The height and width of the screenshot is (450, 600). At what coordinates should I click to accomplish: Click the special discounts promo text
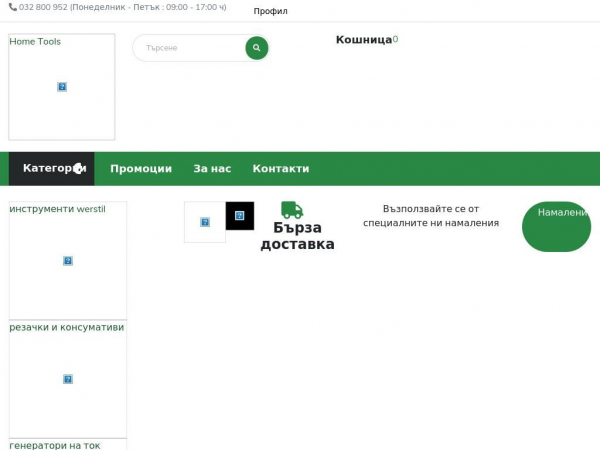coord(431,216)
